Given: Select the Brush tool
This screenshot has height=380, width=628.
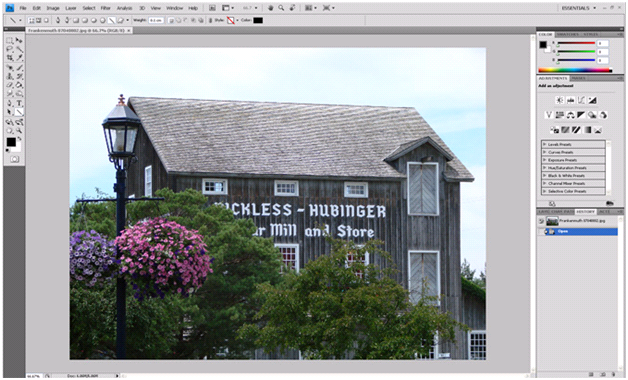Looking at the screenshot, I should (x=19, y=68).
